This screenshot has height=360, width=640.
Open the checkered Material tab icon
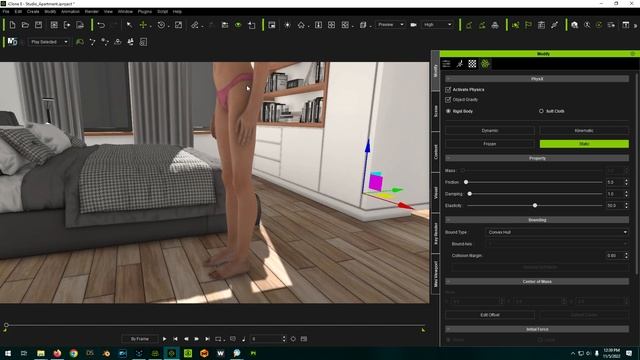tap(472, 64)
